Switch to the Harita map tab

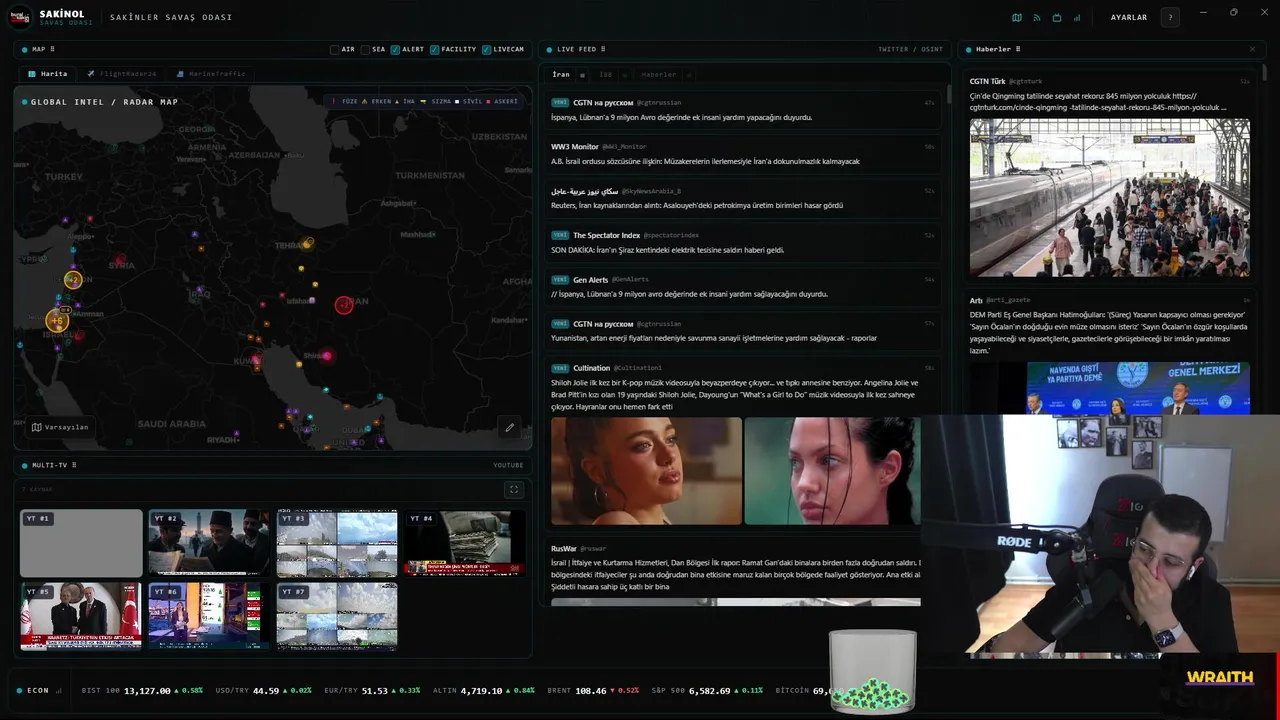47,74
